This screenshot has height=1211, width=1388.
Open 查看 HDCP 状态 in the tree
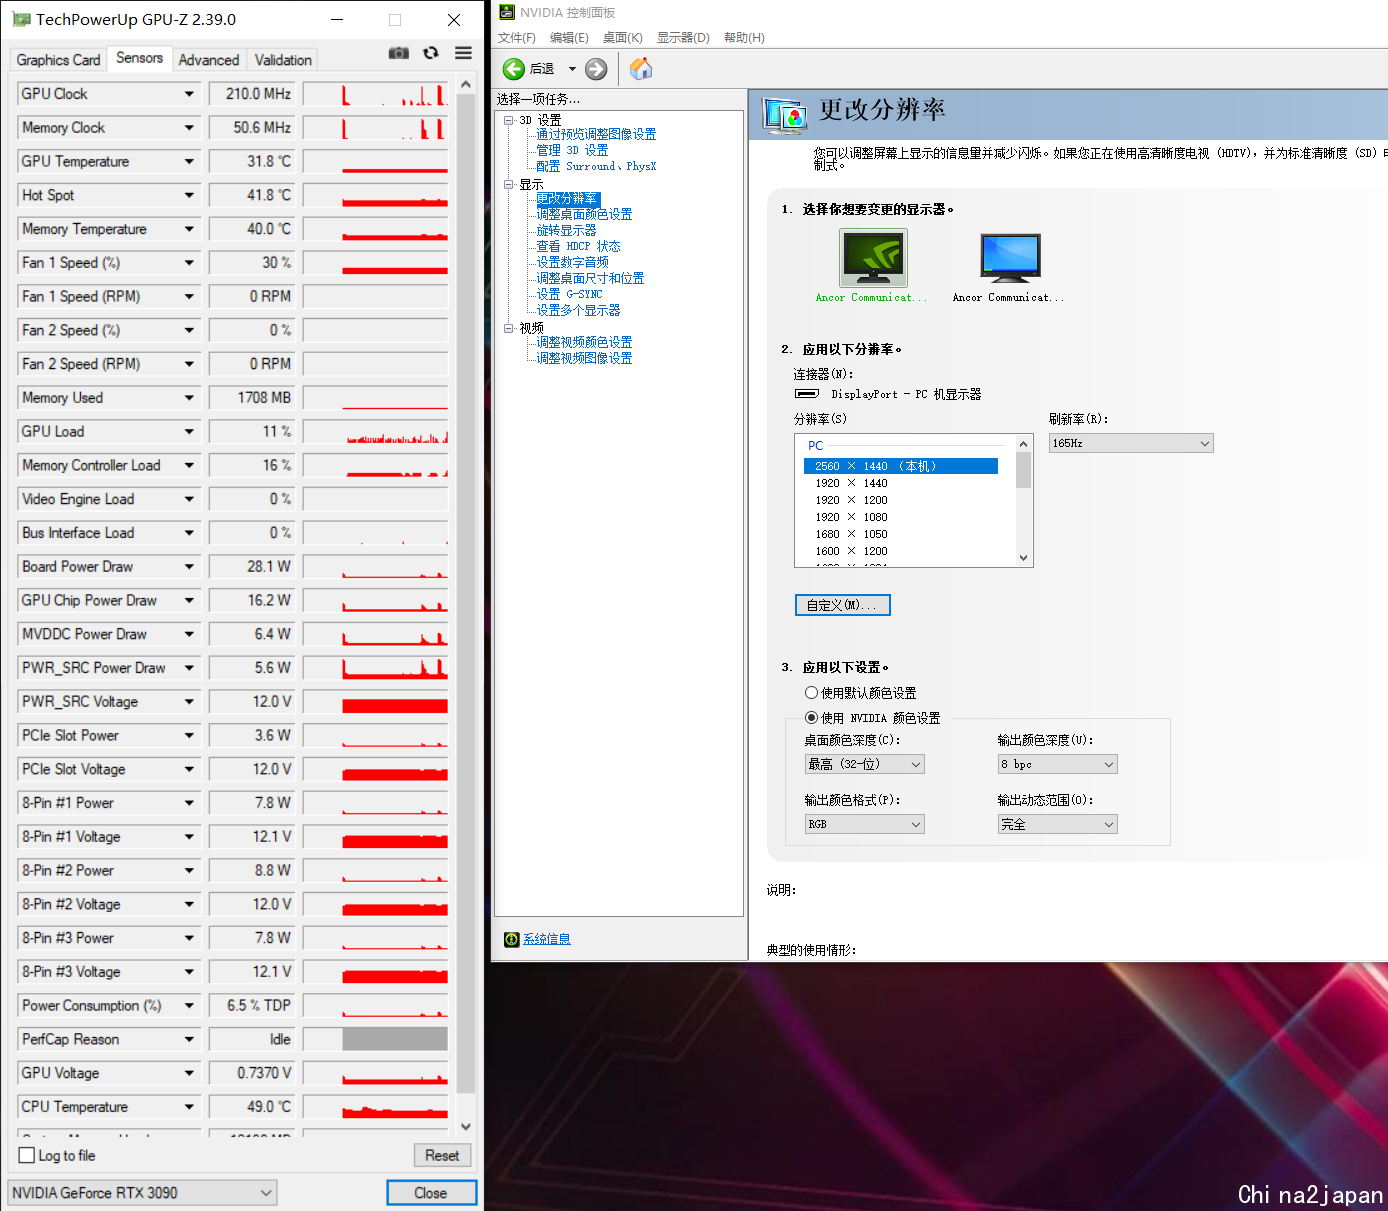coord(578,246)
